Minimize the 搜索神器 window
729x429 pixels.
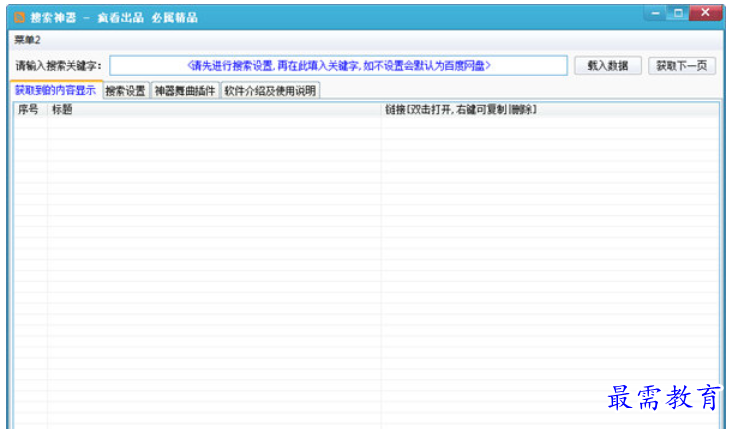656,13
